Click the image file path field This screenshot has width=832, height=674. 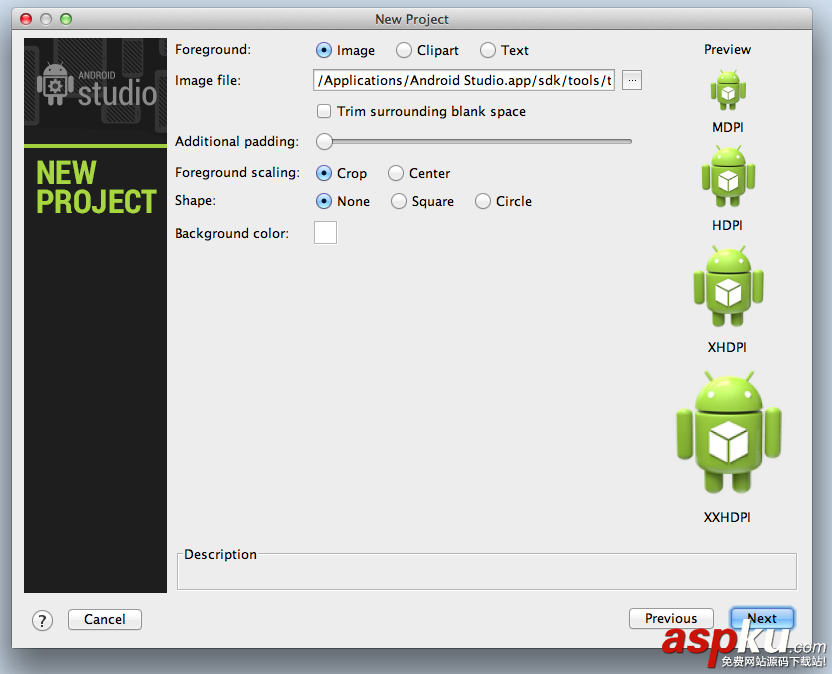point(463,80)
